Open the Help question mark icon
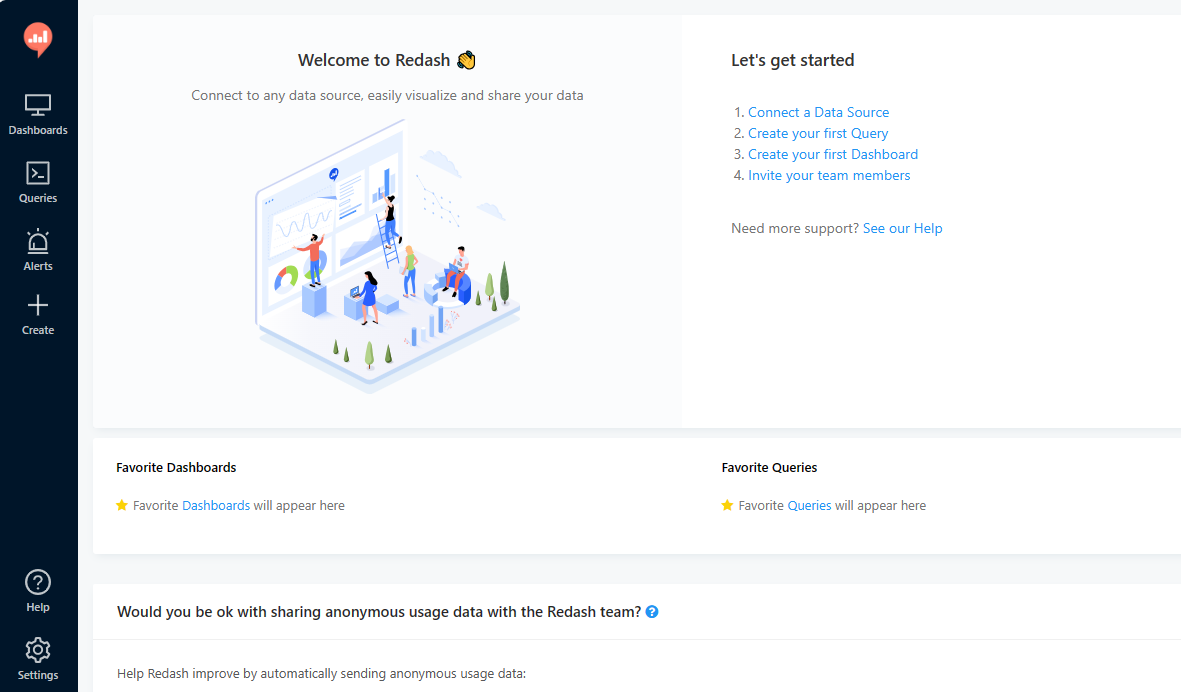 tap(38, 583)
